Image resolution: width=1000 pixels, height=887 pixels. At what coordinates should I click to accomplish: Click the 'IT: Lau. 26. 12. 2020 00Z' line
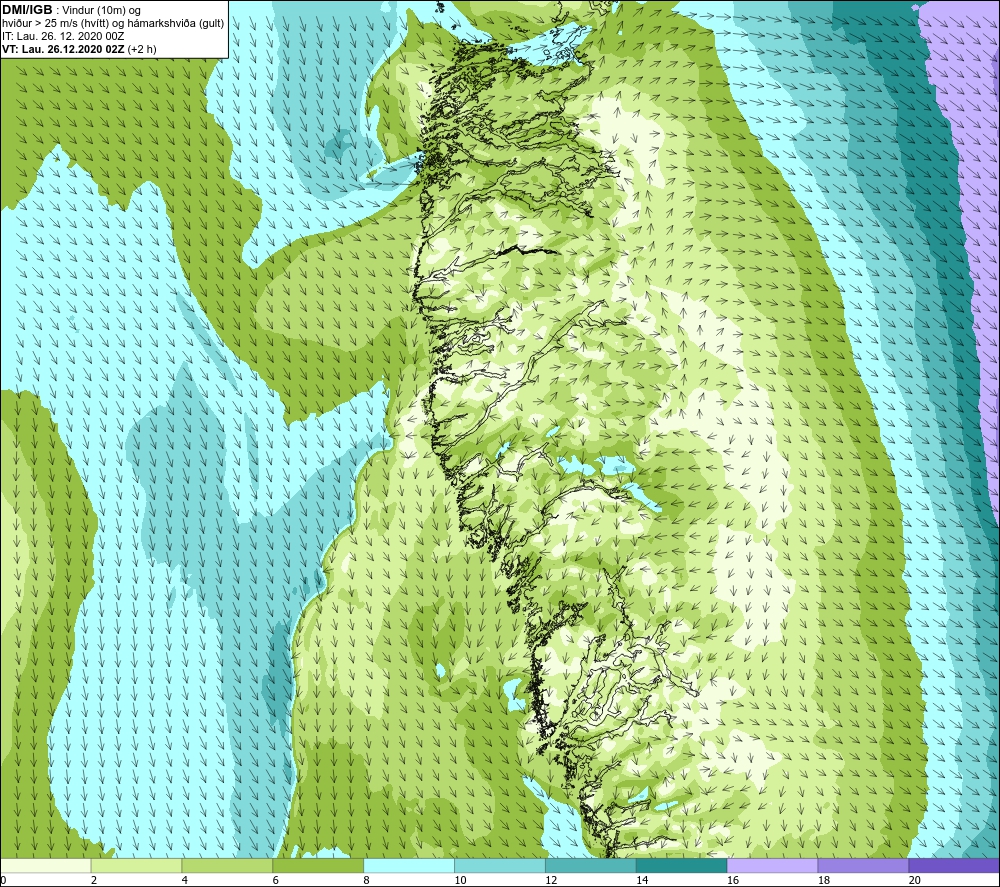63,36
